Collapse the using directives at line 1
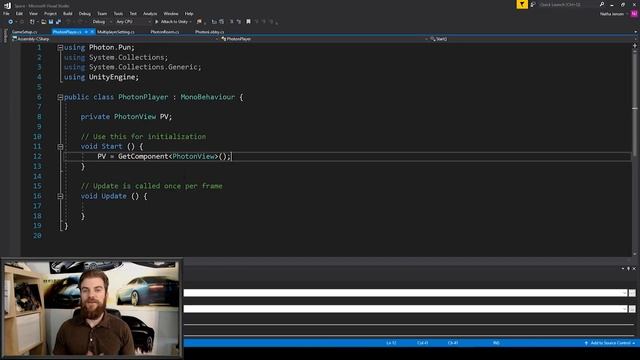The width and height of the screenshot is (640, 360). pos(60,47)
